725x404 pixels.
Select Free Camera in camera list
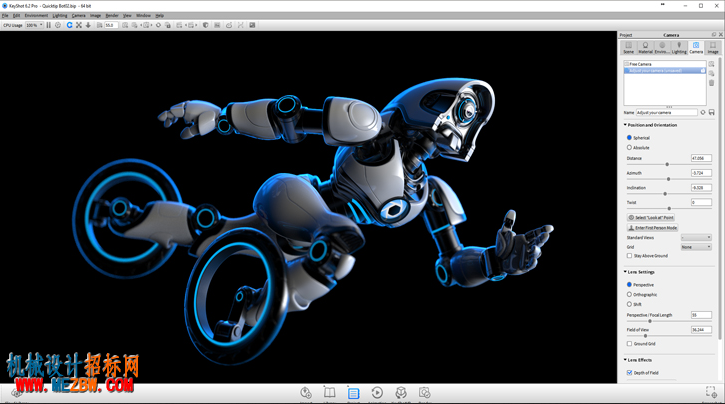(665, 64)
